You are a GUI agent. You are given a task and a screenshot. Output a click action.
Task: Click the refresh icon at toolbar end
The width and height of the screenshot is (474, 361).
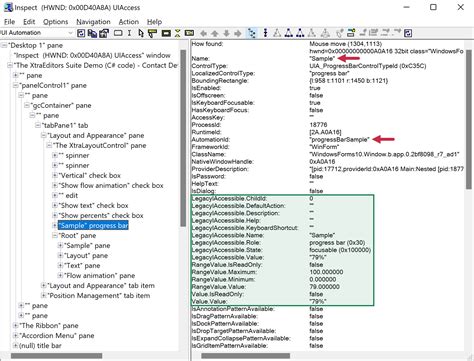click(x=408, y=33)
